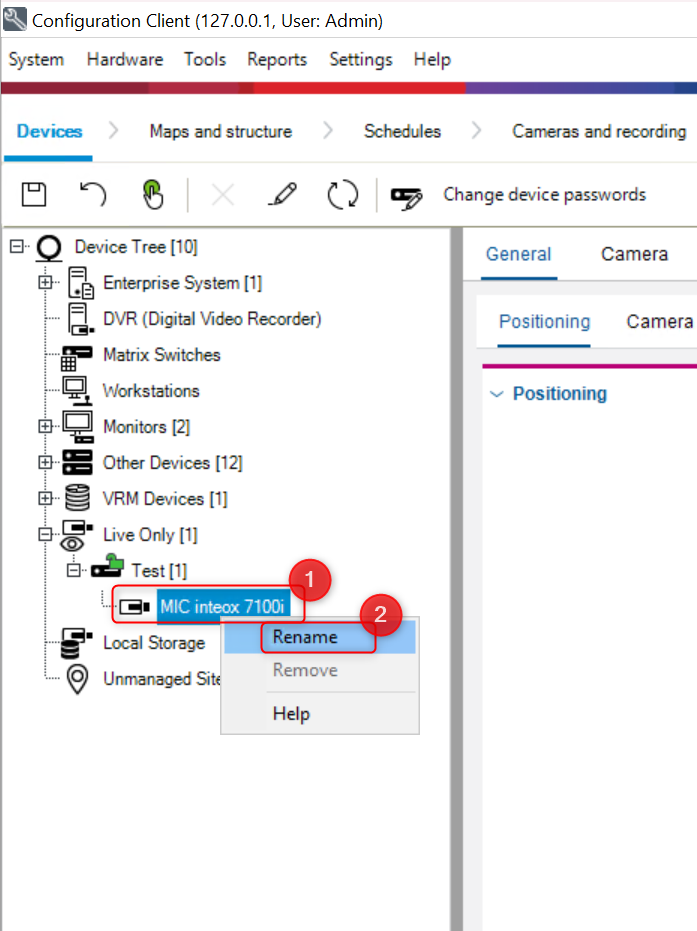Image resolution: width=697 pixels, height=931 pixels.
Task: Select the Camera tab beside General
Action: pyautogui.click(x=634, y=254)
